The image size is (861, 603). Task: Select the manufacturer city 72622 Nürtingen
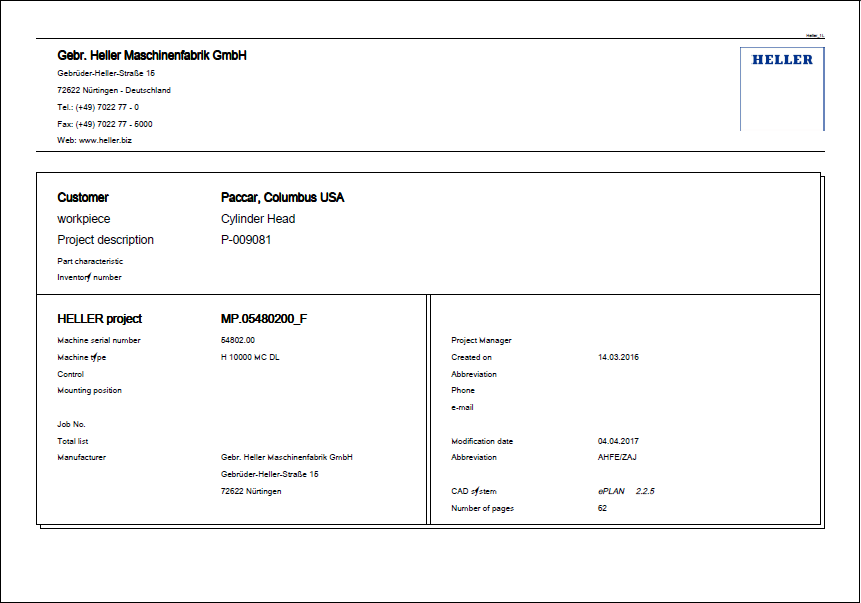click(x=251, y=492)
